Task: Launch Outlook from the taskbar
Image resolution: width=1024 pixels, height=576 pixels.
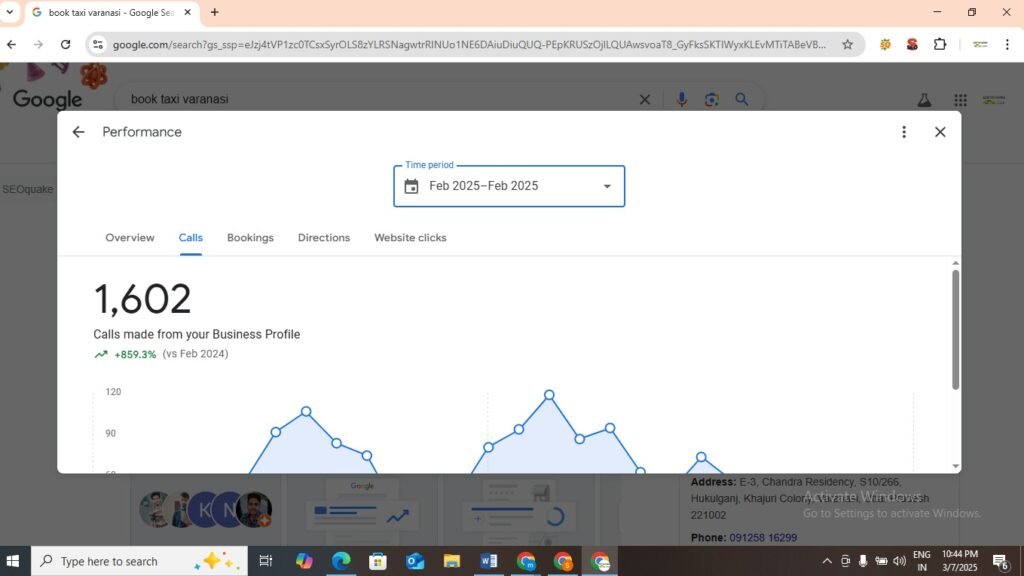Action: [415, 561]
